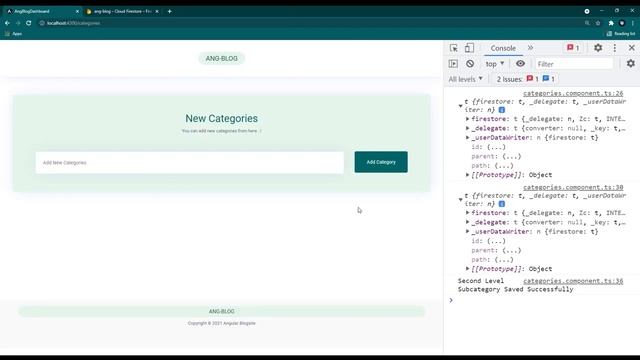Open Chrome three-dot menu
Screen dimensions: 640x360
pos(633,23)
